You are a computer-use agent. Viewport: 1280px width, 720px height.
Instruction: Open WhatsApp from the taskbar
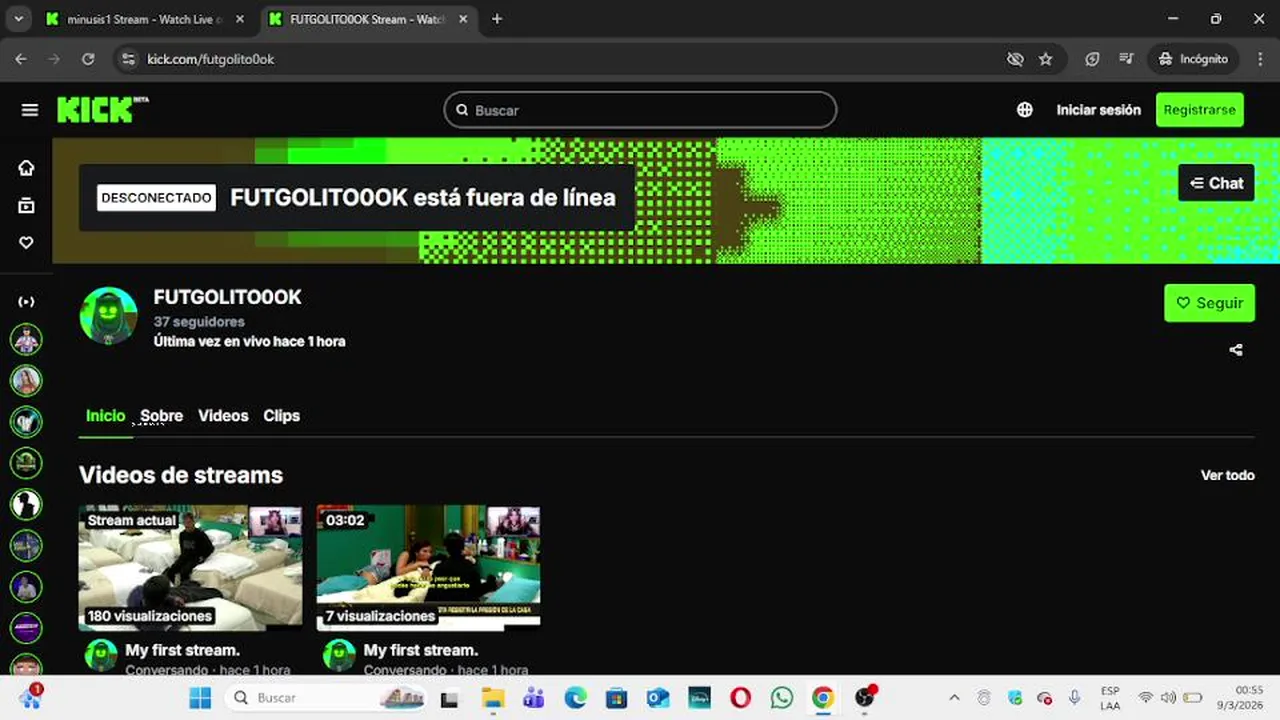[x=782, y=698]
